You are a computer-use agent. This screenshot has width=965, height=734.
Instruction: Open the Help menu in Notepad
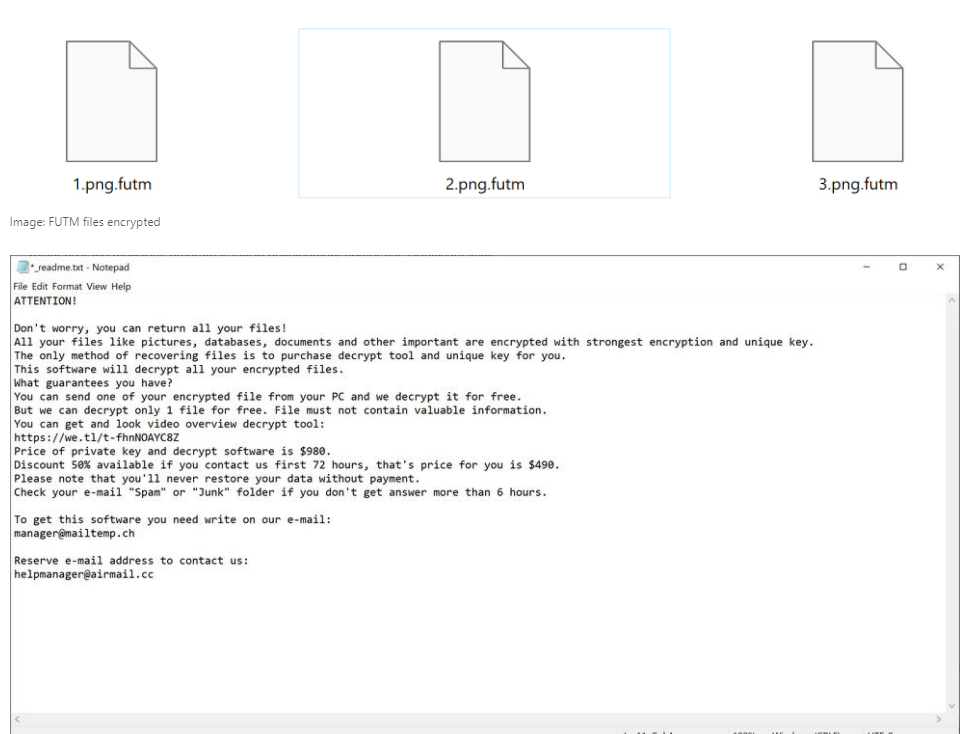[121, 286]
